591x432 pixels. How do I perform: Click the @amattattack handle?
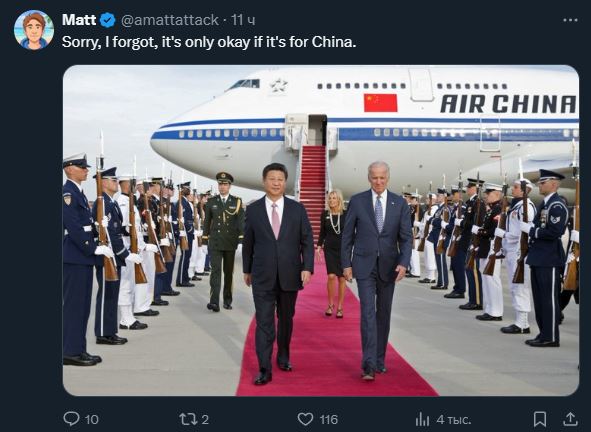170,20
